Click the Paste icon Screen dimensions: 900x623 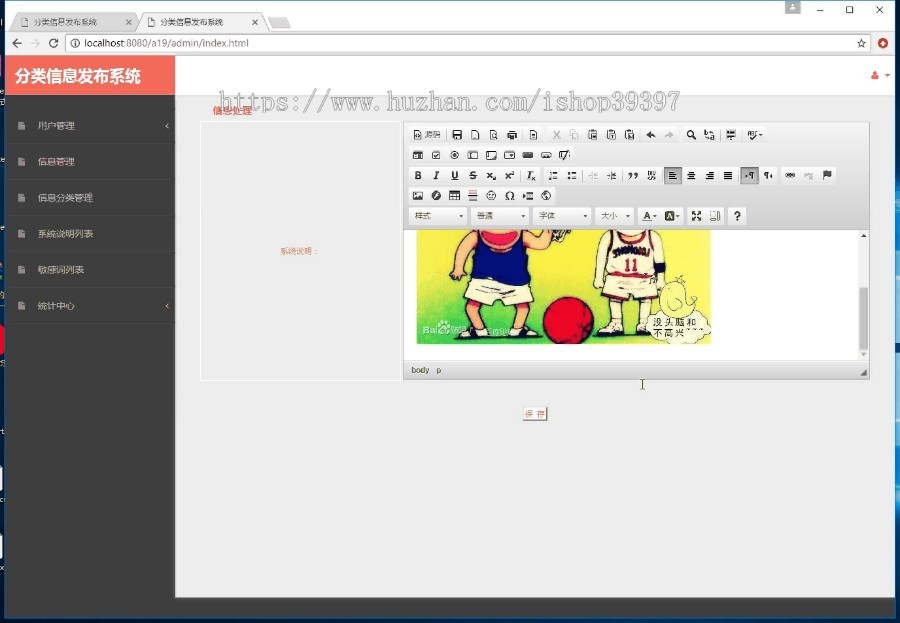tap(592, 135)
